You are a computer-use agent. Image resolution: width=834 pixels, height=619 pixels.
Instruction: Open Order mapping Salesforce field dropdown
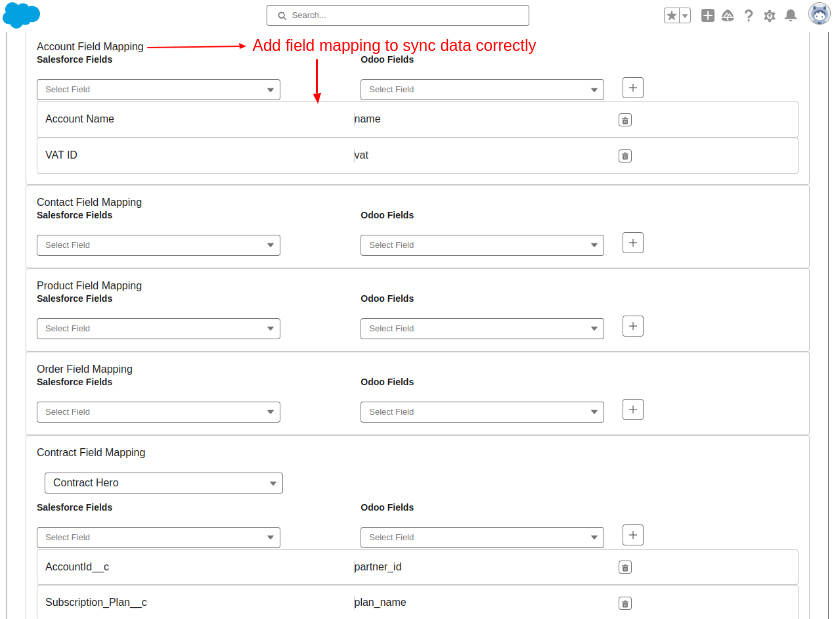click(159, 412)
